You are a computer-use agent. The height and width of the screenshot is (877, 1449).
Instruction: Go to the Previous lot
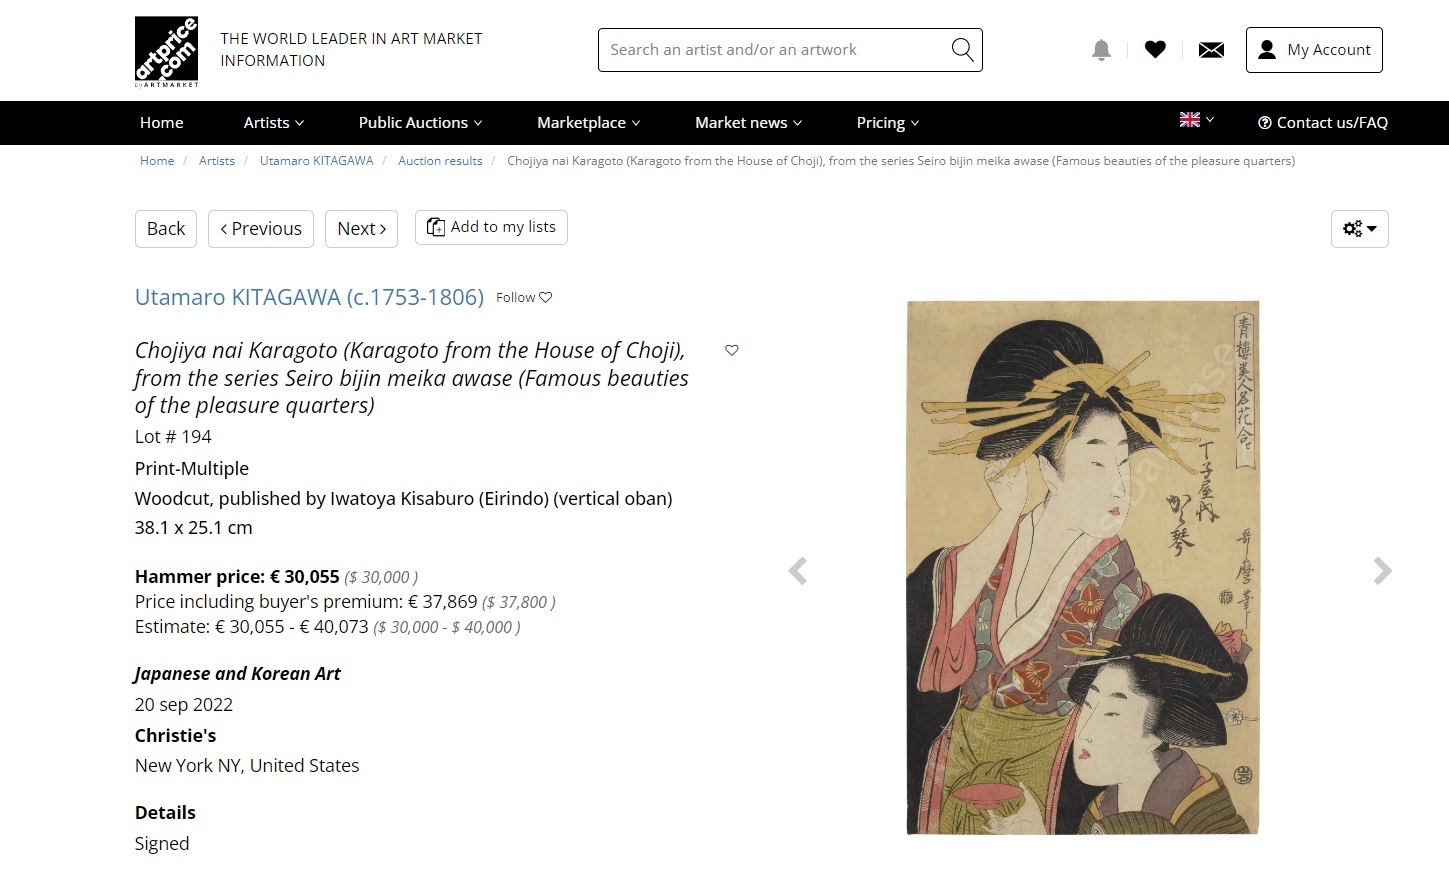pyautogui.click(x=261, y=229)
